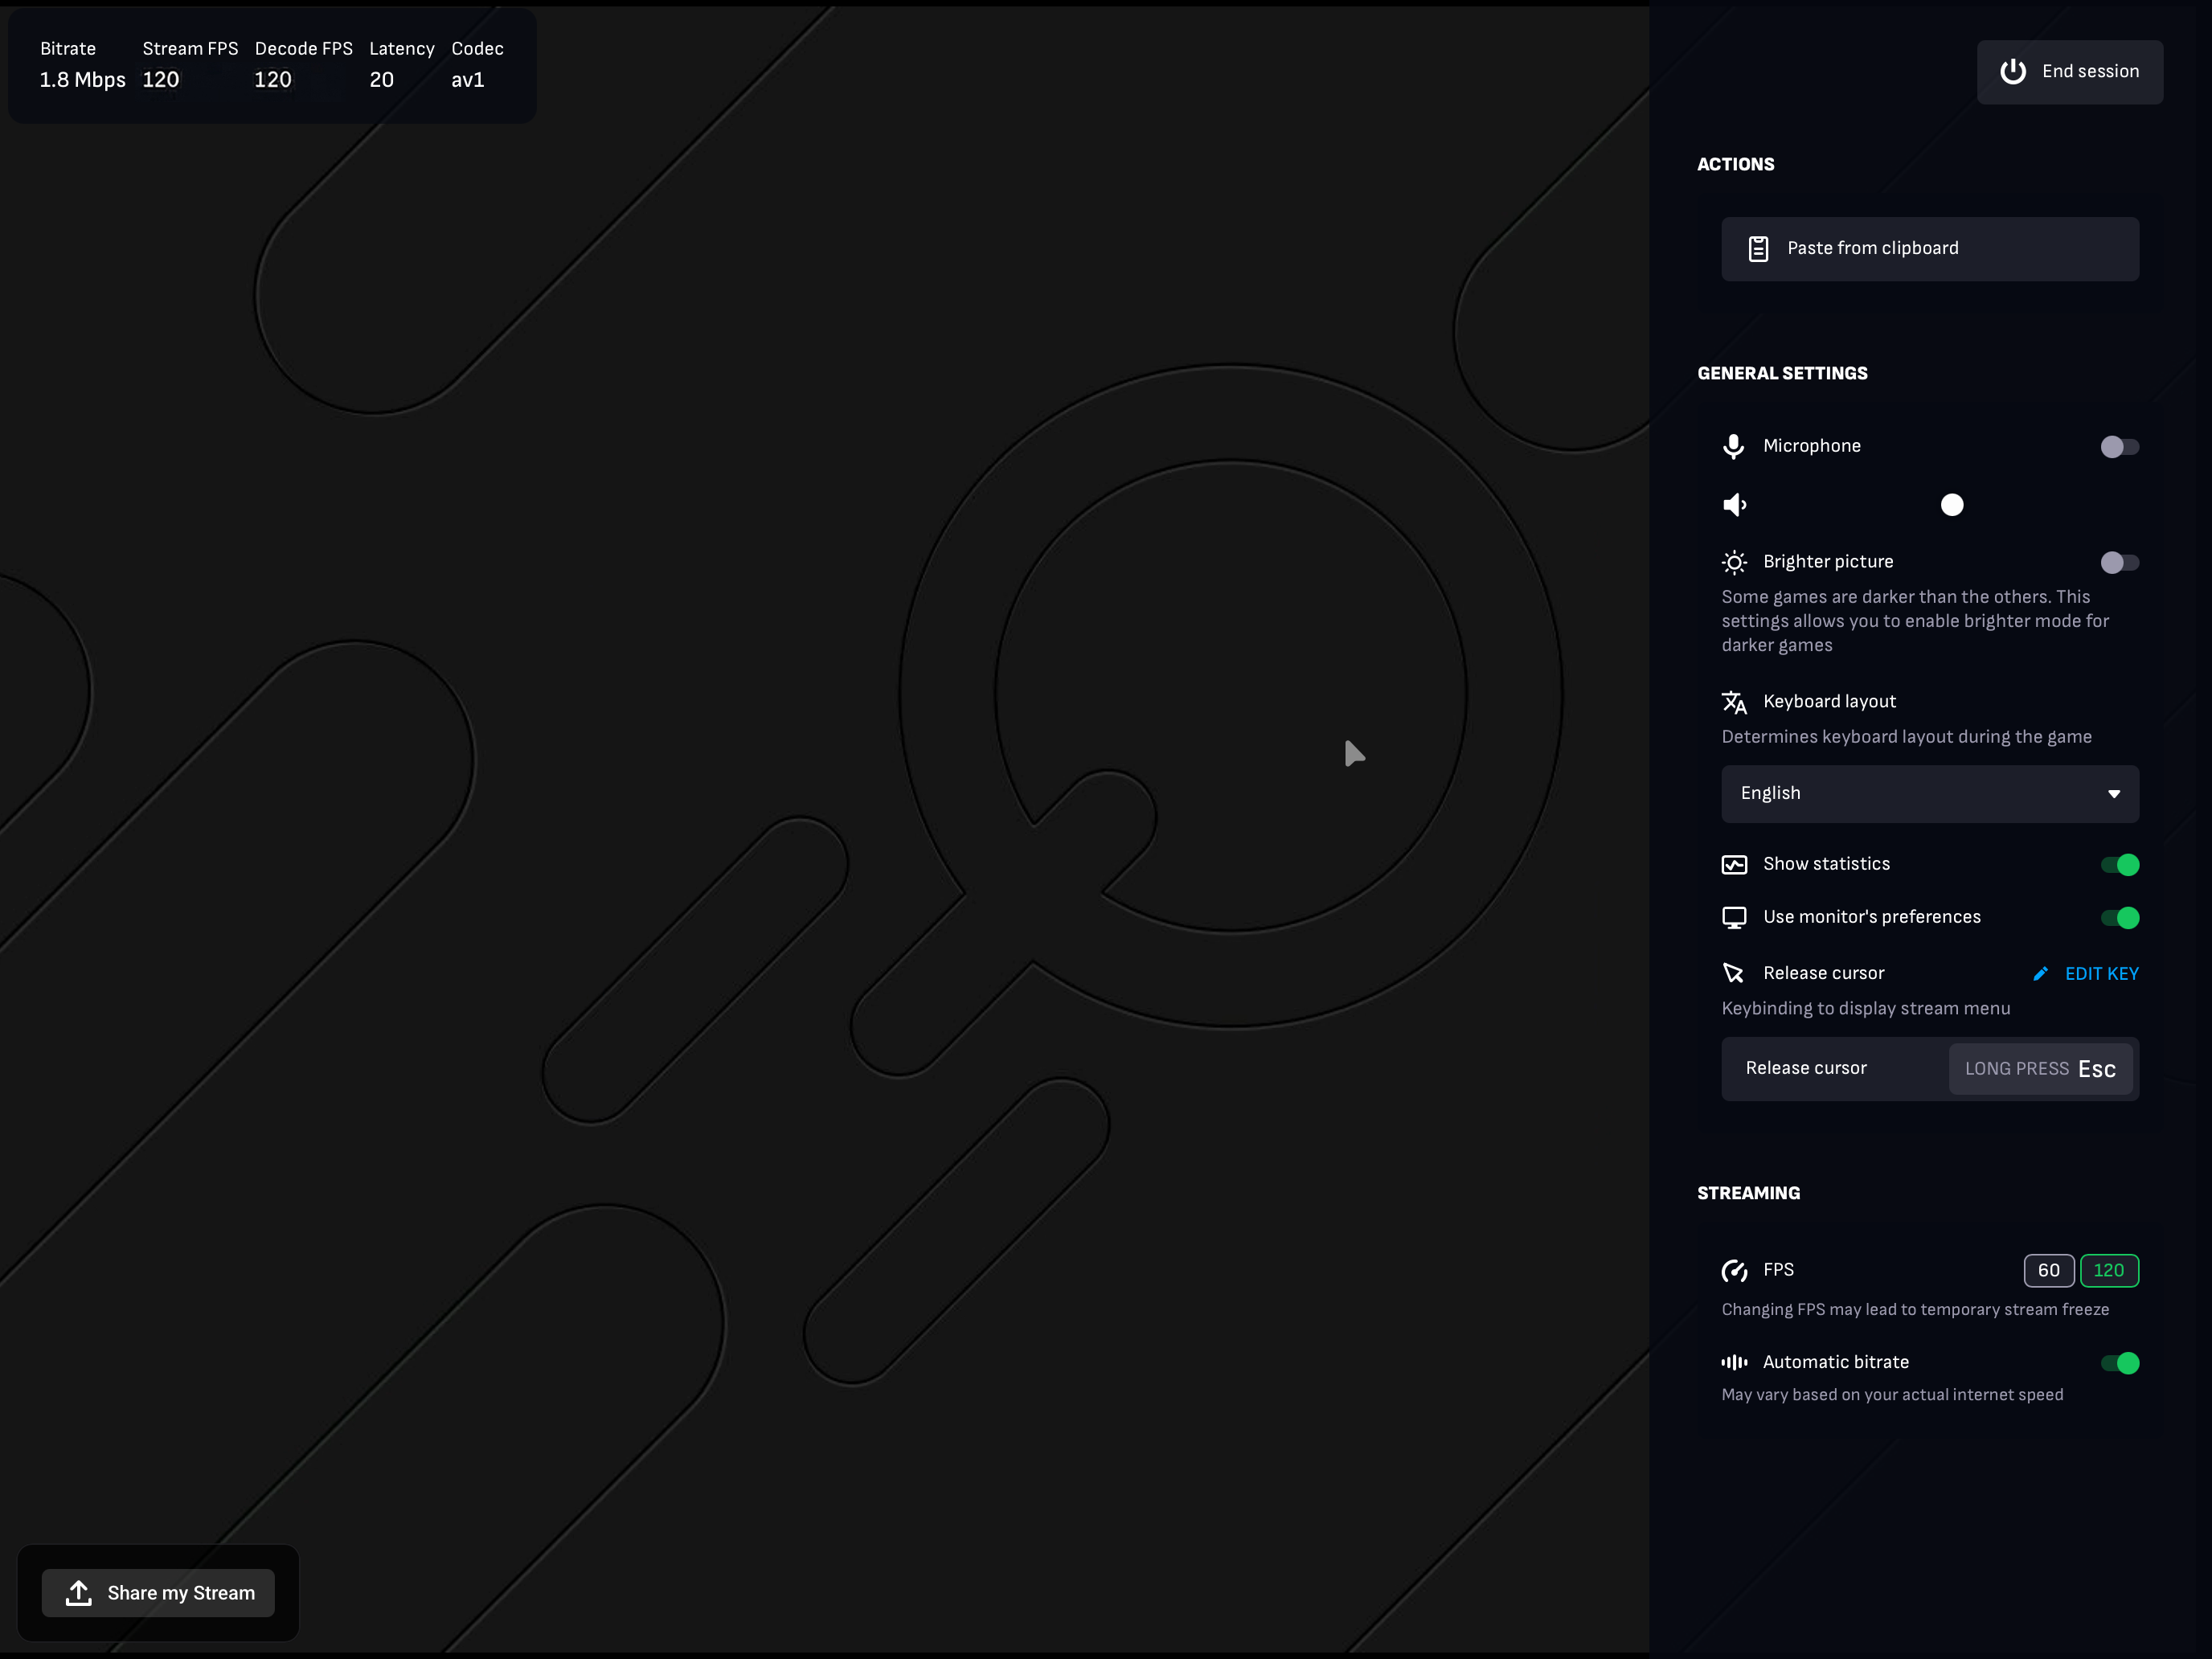Click the Keyboard layout translate icon
This screenshot has height=1659, width=2212.
(1735, 702)
